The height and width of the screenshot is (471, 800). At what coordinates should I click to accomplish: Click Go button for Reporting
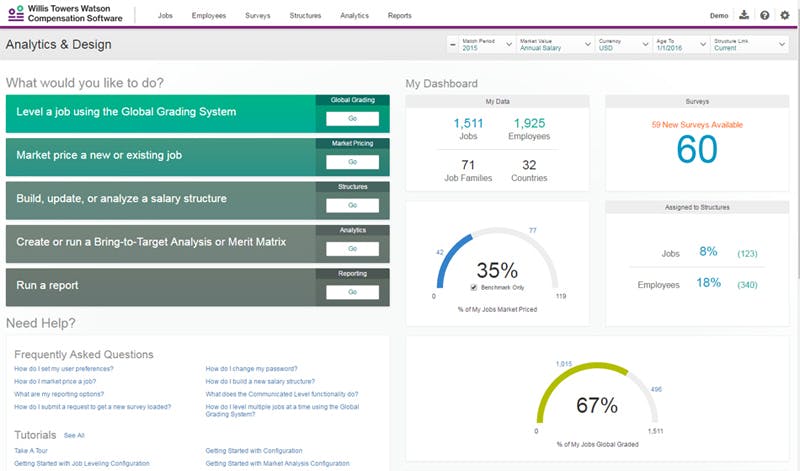pyautogui.click(x=353, y=292)
